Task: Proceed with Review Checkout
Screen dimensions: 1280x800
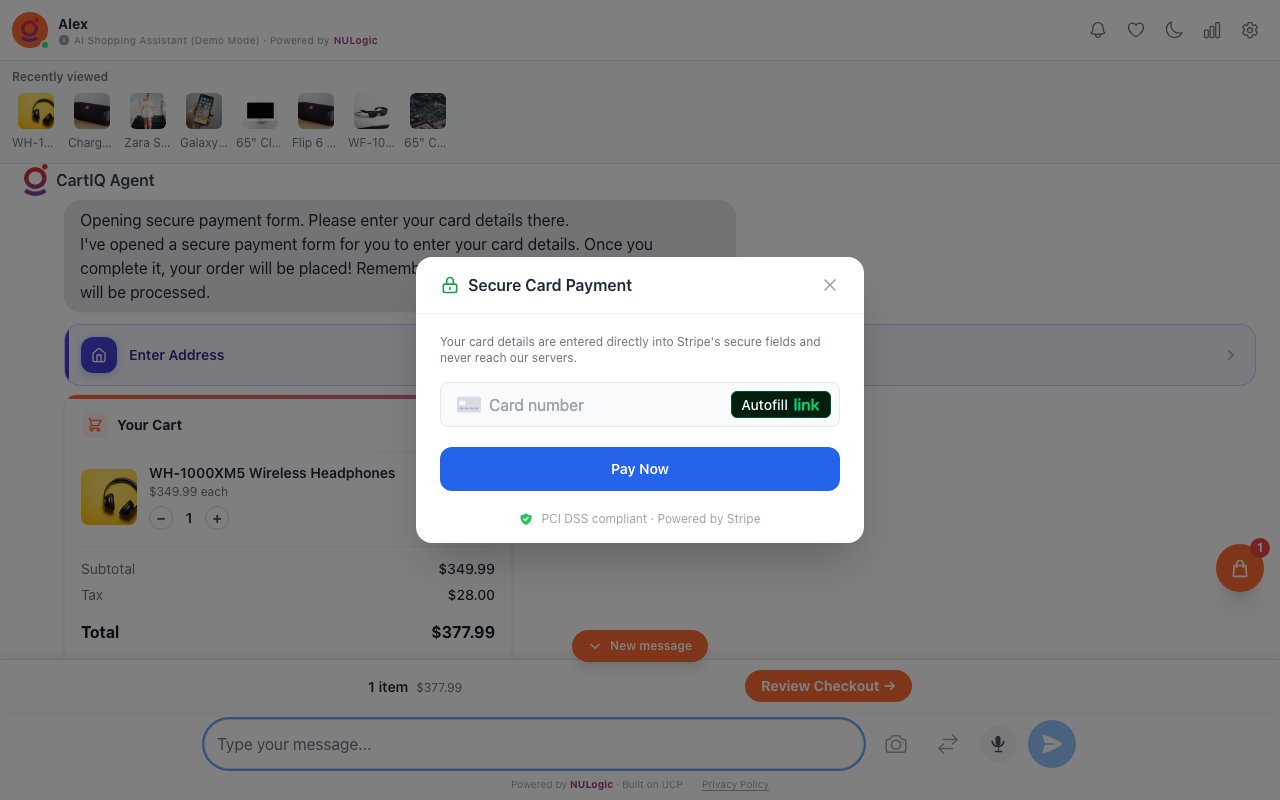Action: [828, 686]
